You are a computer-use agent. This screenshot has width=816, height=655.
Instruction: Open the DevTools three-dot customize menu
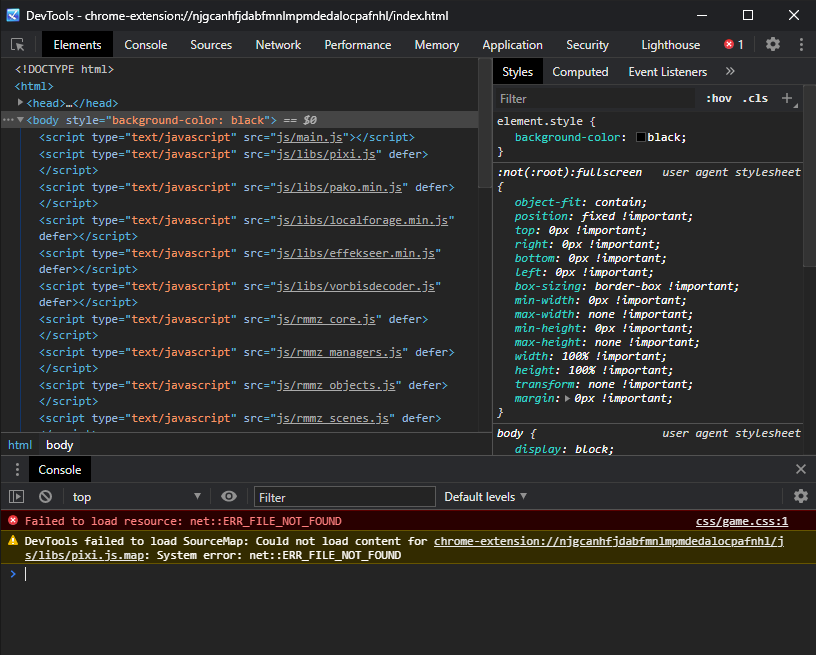[801, 44]
